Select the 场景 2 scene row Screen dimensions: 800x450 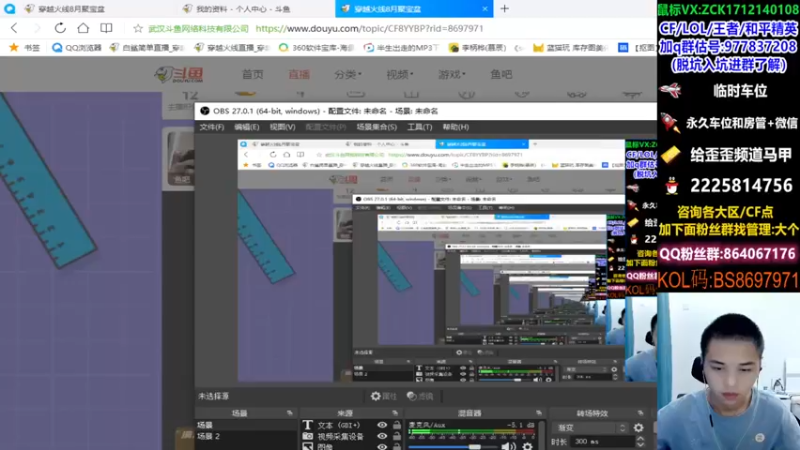[246, 436]
